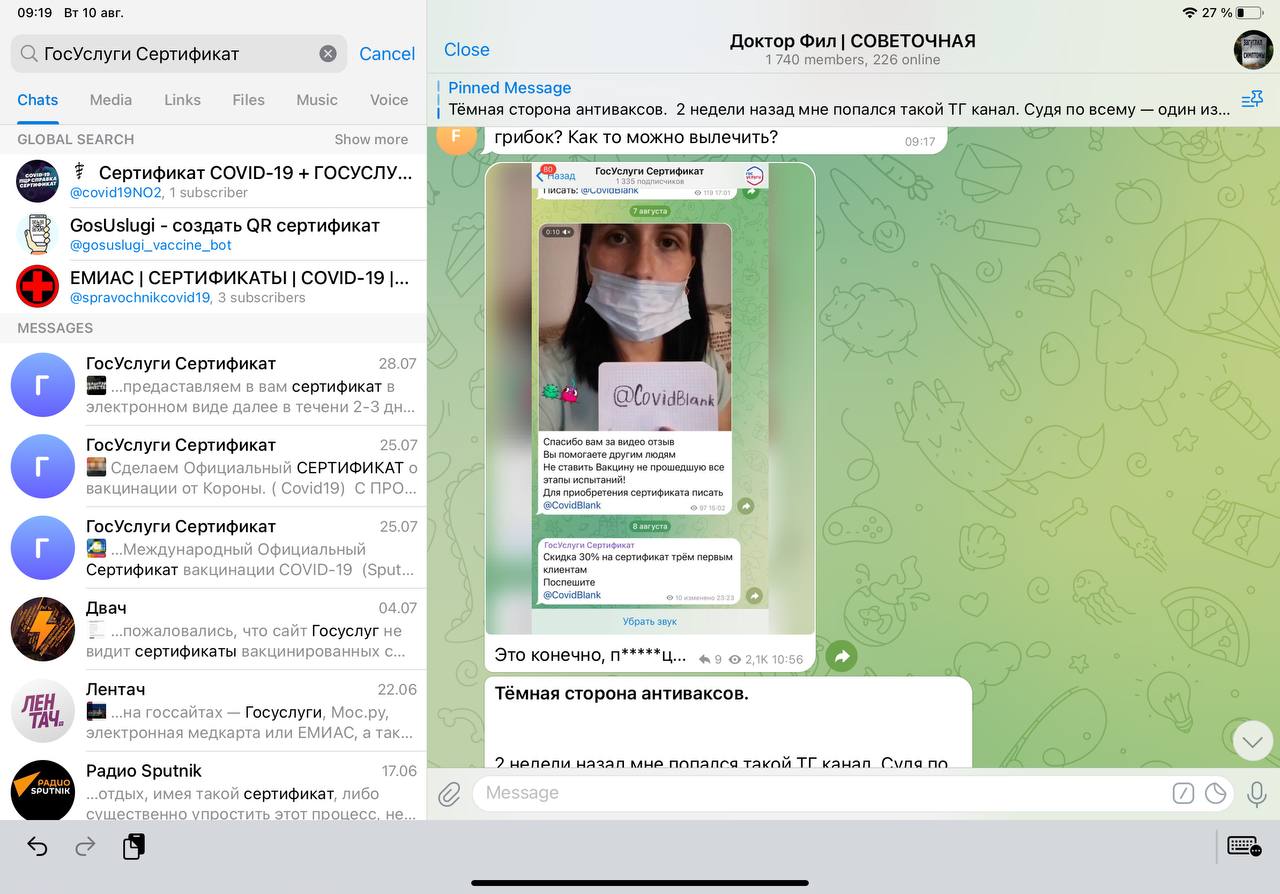Screen dimensions: 1280x894
Task: Select 'Сертификат COVID-19 + ГОСУСЛУ...' result
Action: (x=213, y=181)
